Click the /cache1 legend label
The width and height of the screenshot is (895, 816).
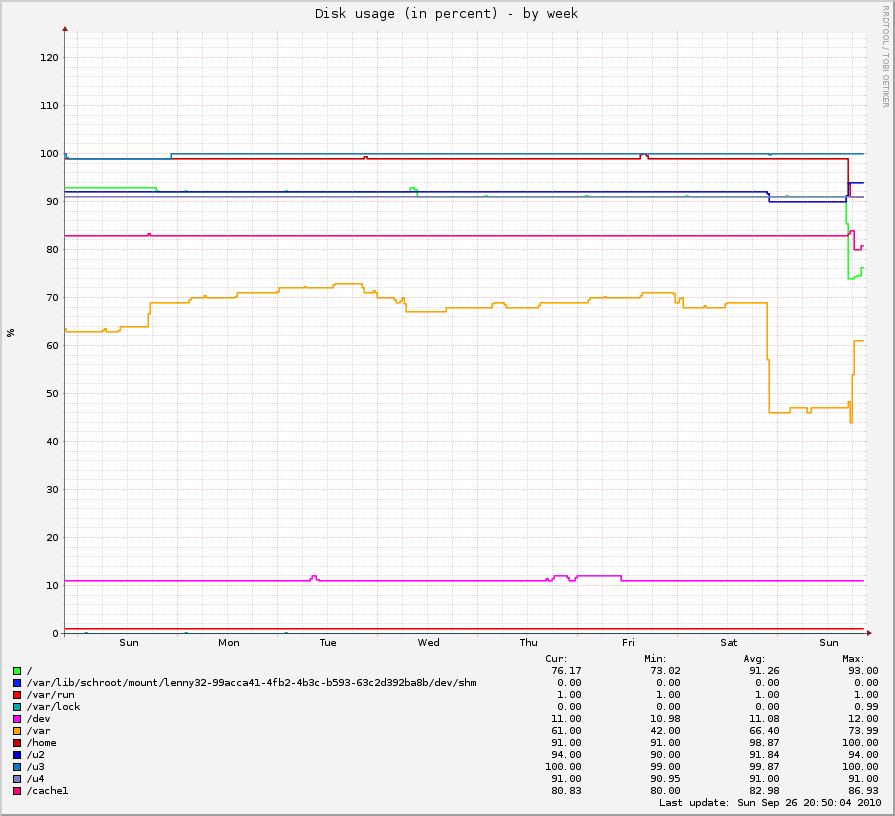tap(47, 791)
